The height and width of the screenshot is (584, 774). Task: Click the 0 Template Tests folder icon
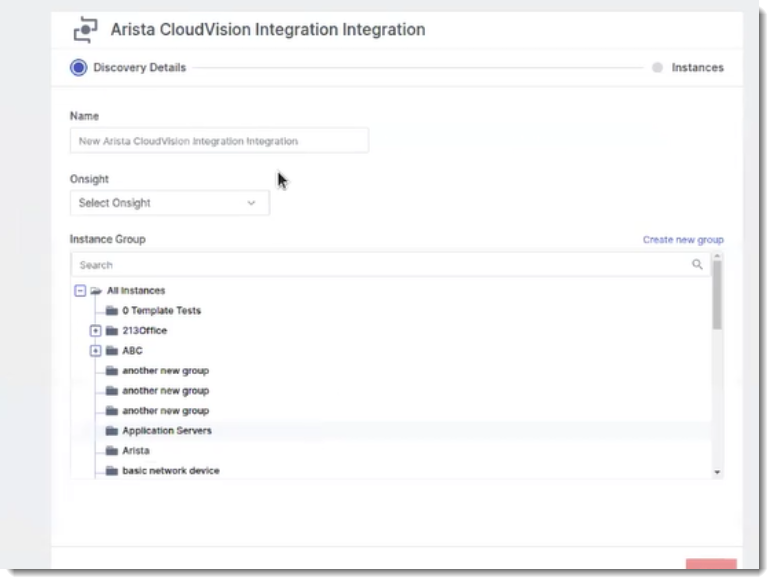(x=112, y=311)
